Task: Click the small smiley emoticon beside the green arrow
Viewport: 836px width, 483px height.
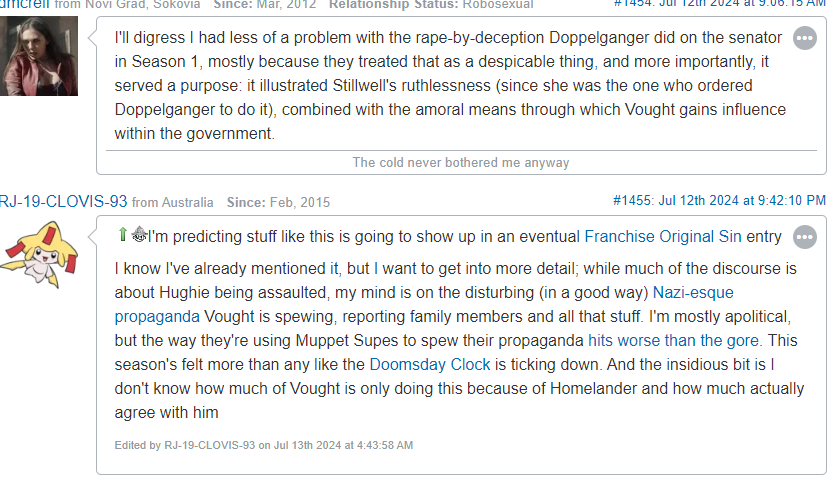Action: 139,235
